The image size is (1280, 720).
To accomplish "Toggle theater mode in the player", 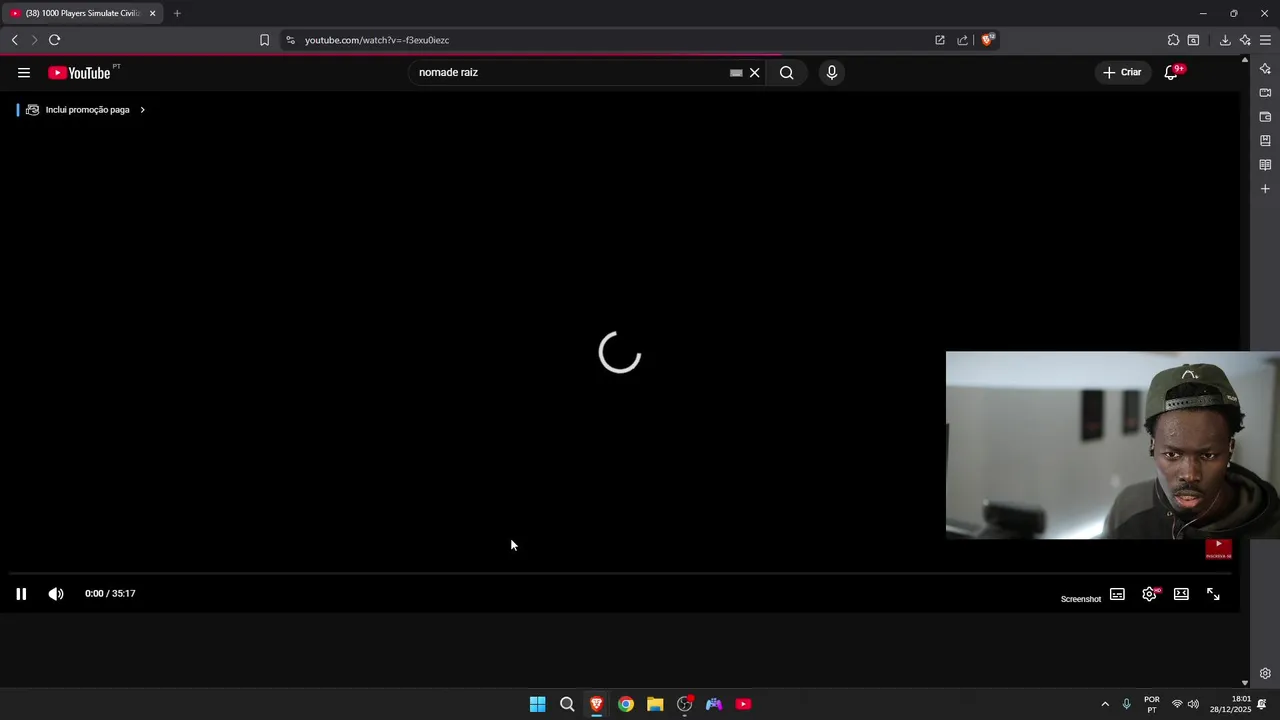I will click(1181, 594).
